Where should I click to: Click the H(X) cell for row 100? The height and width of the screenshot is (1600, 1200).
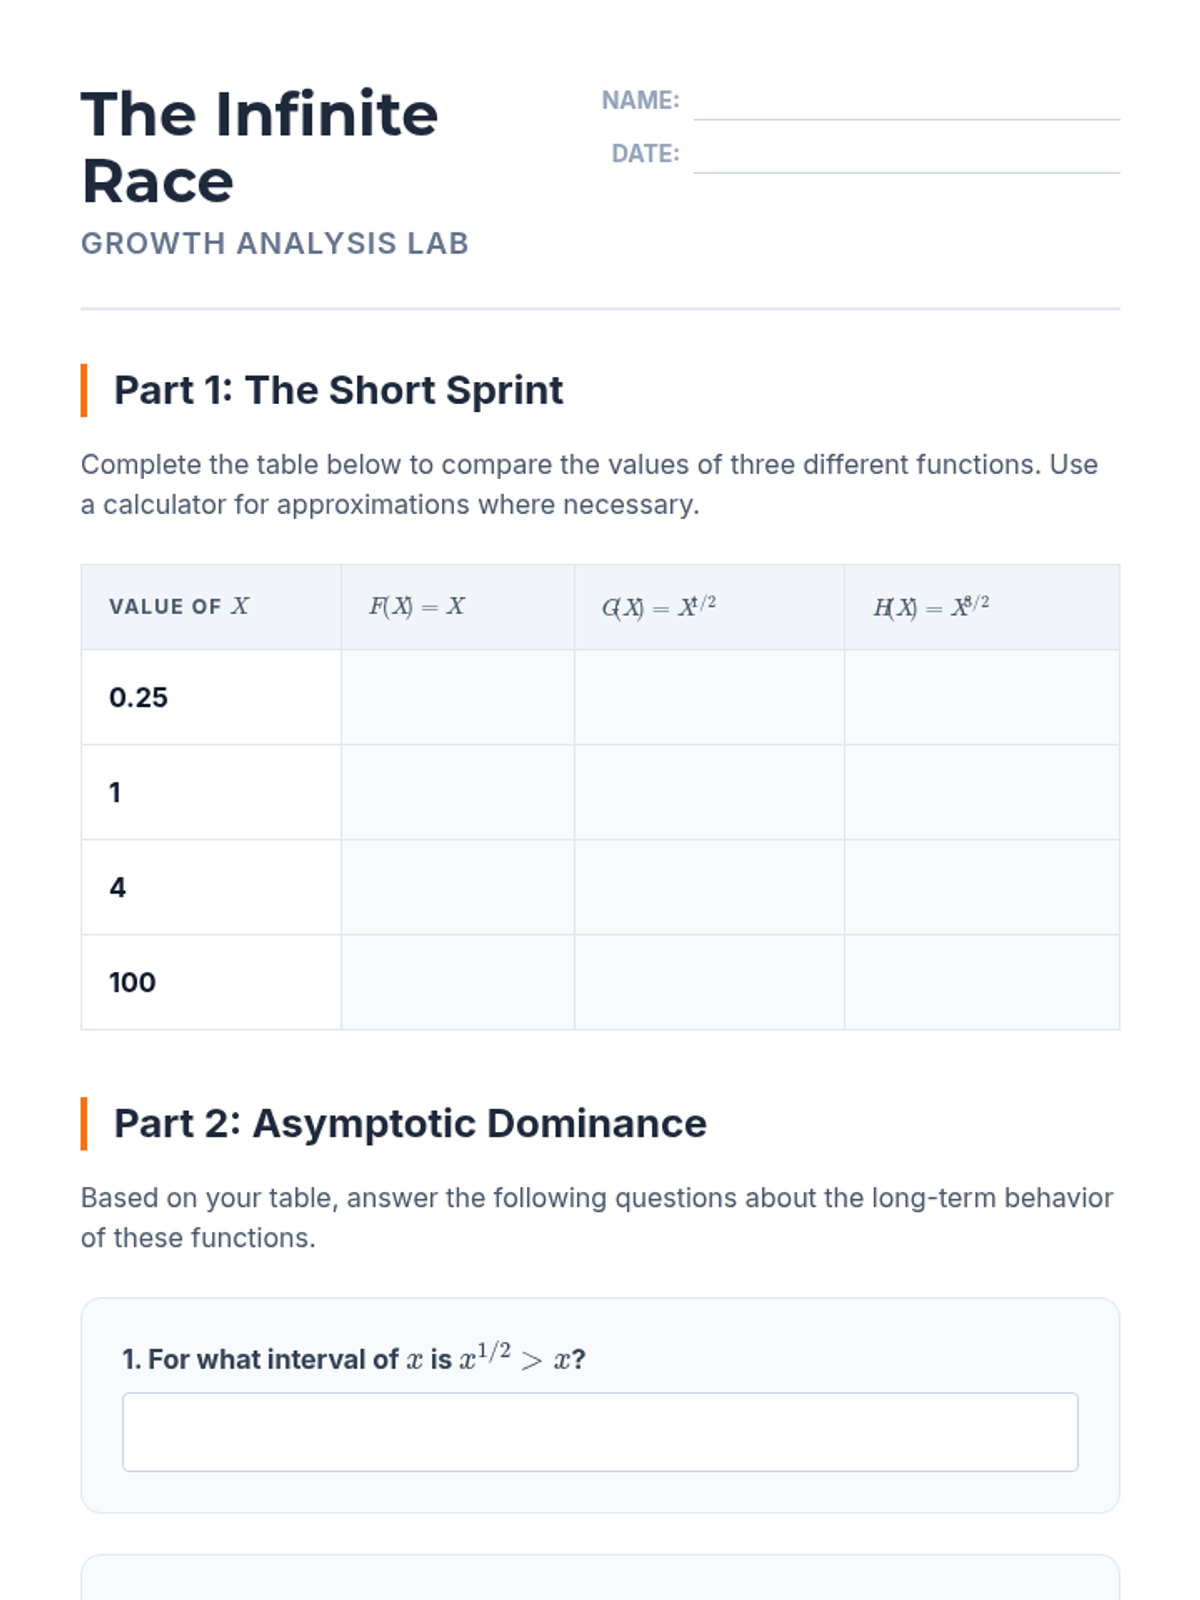tap(981, 982)
